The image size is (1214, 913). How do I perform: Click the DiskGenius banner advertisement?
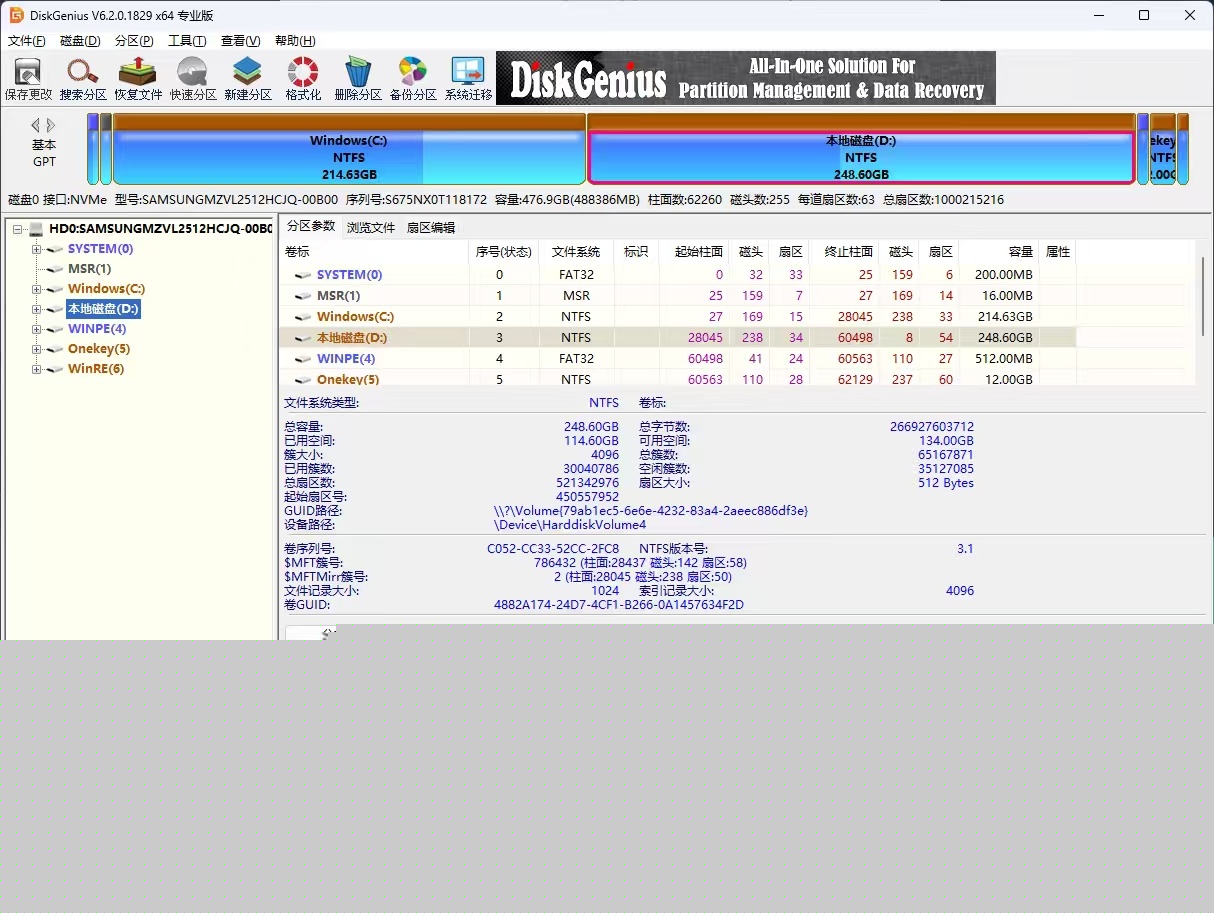point(746,78)
